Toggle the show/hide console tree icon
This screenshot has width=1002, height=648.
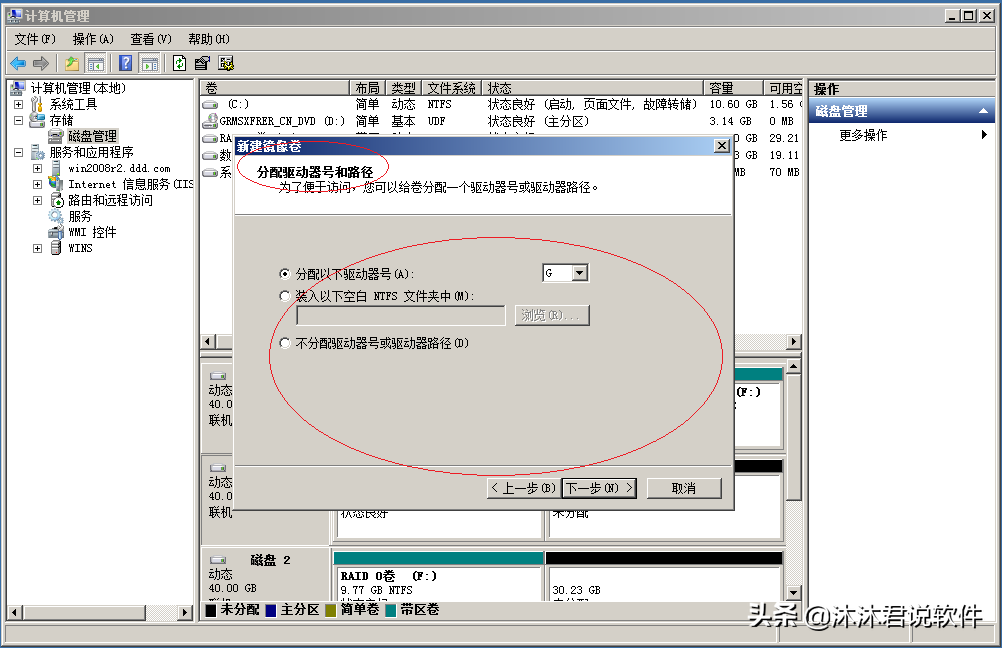[x=95, y=63]
